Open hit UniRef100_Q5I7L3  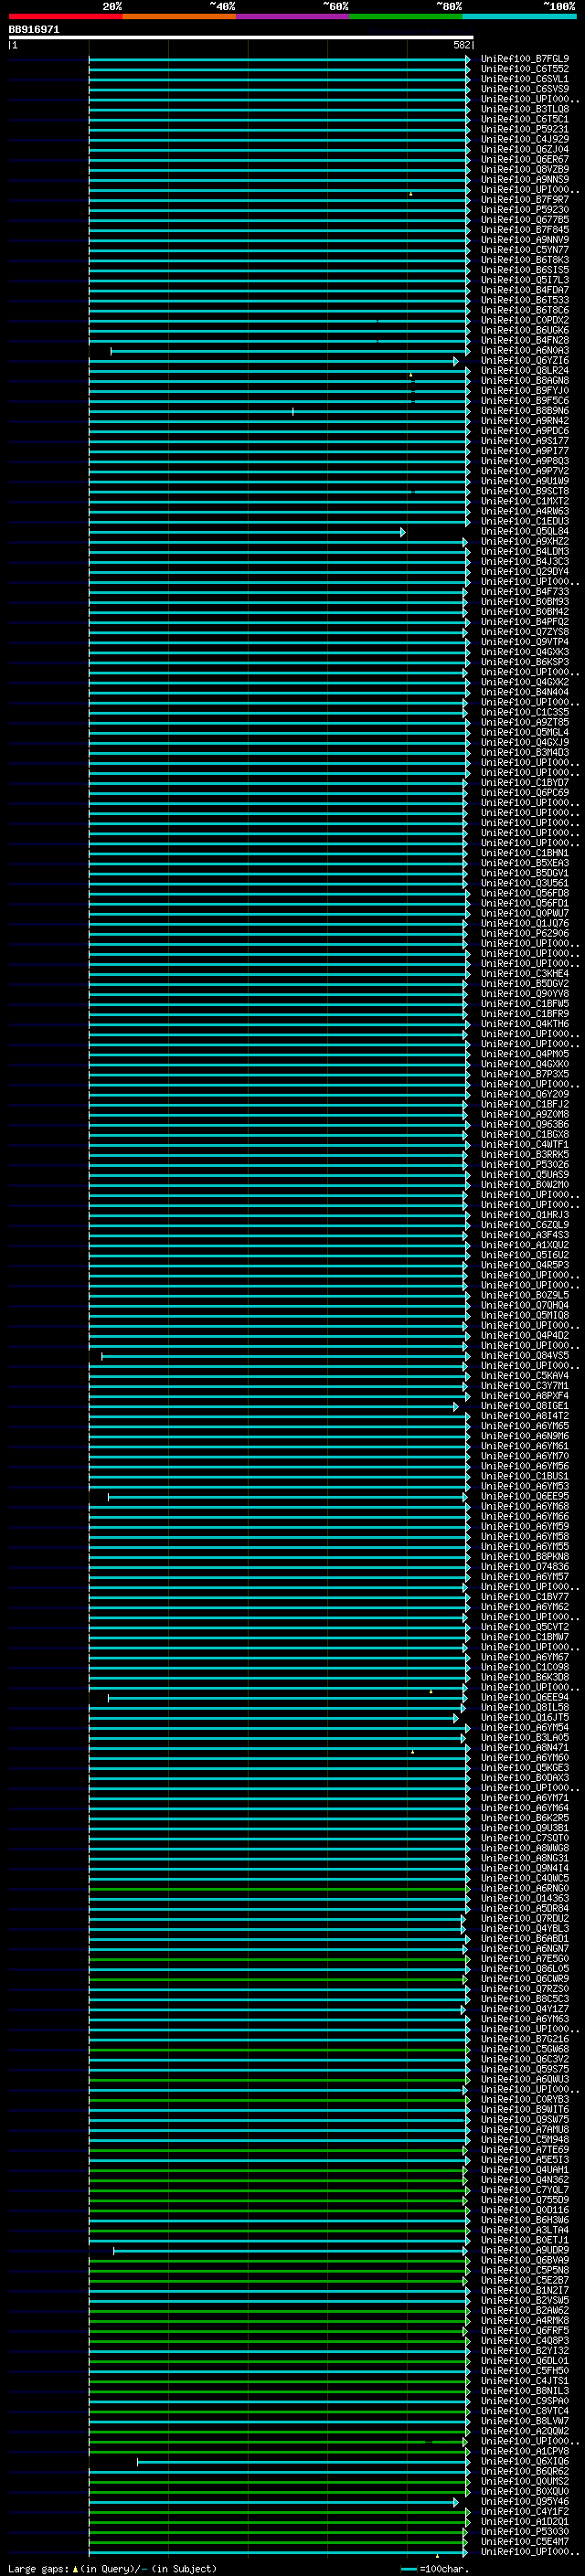tap(524, 280)
